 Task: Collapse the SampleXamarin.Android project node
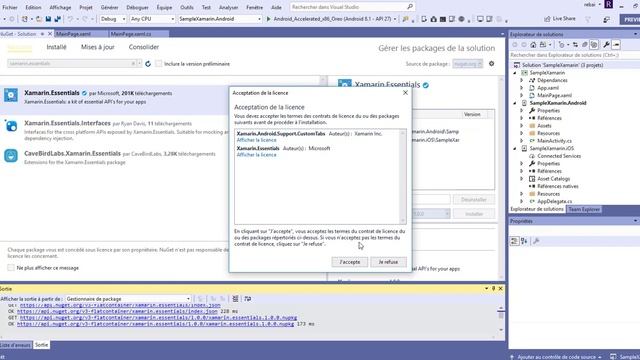click(x=515, y=103)
